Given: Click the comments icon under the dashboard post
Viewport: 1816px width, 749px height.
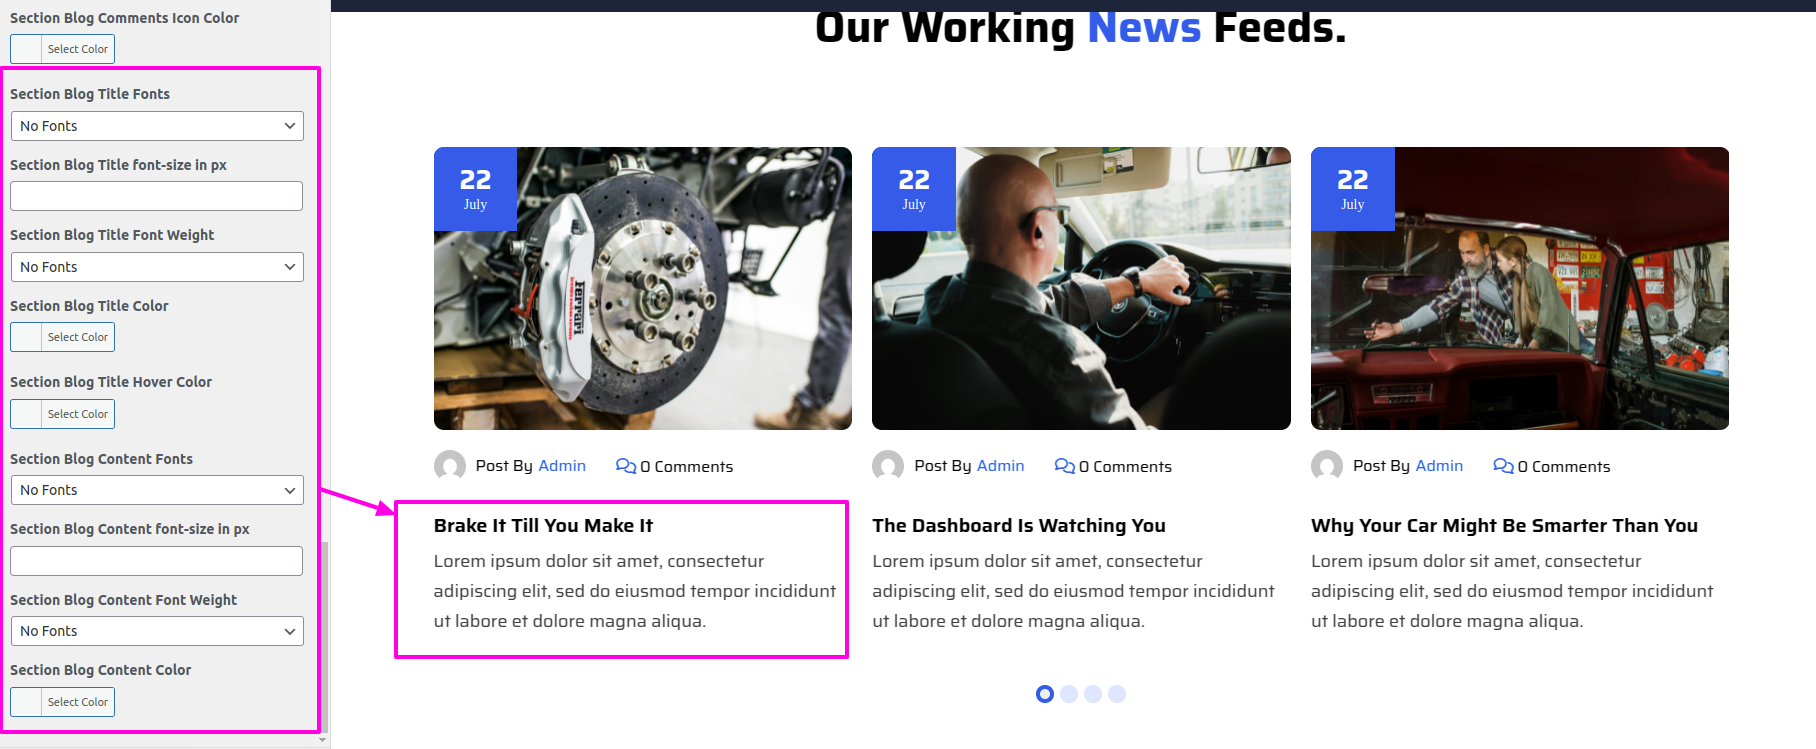Looking at the screenshot, I should click(x=1065, y=466).
